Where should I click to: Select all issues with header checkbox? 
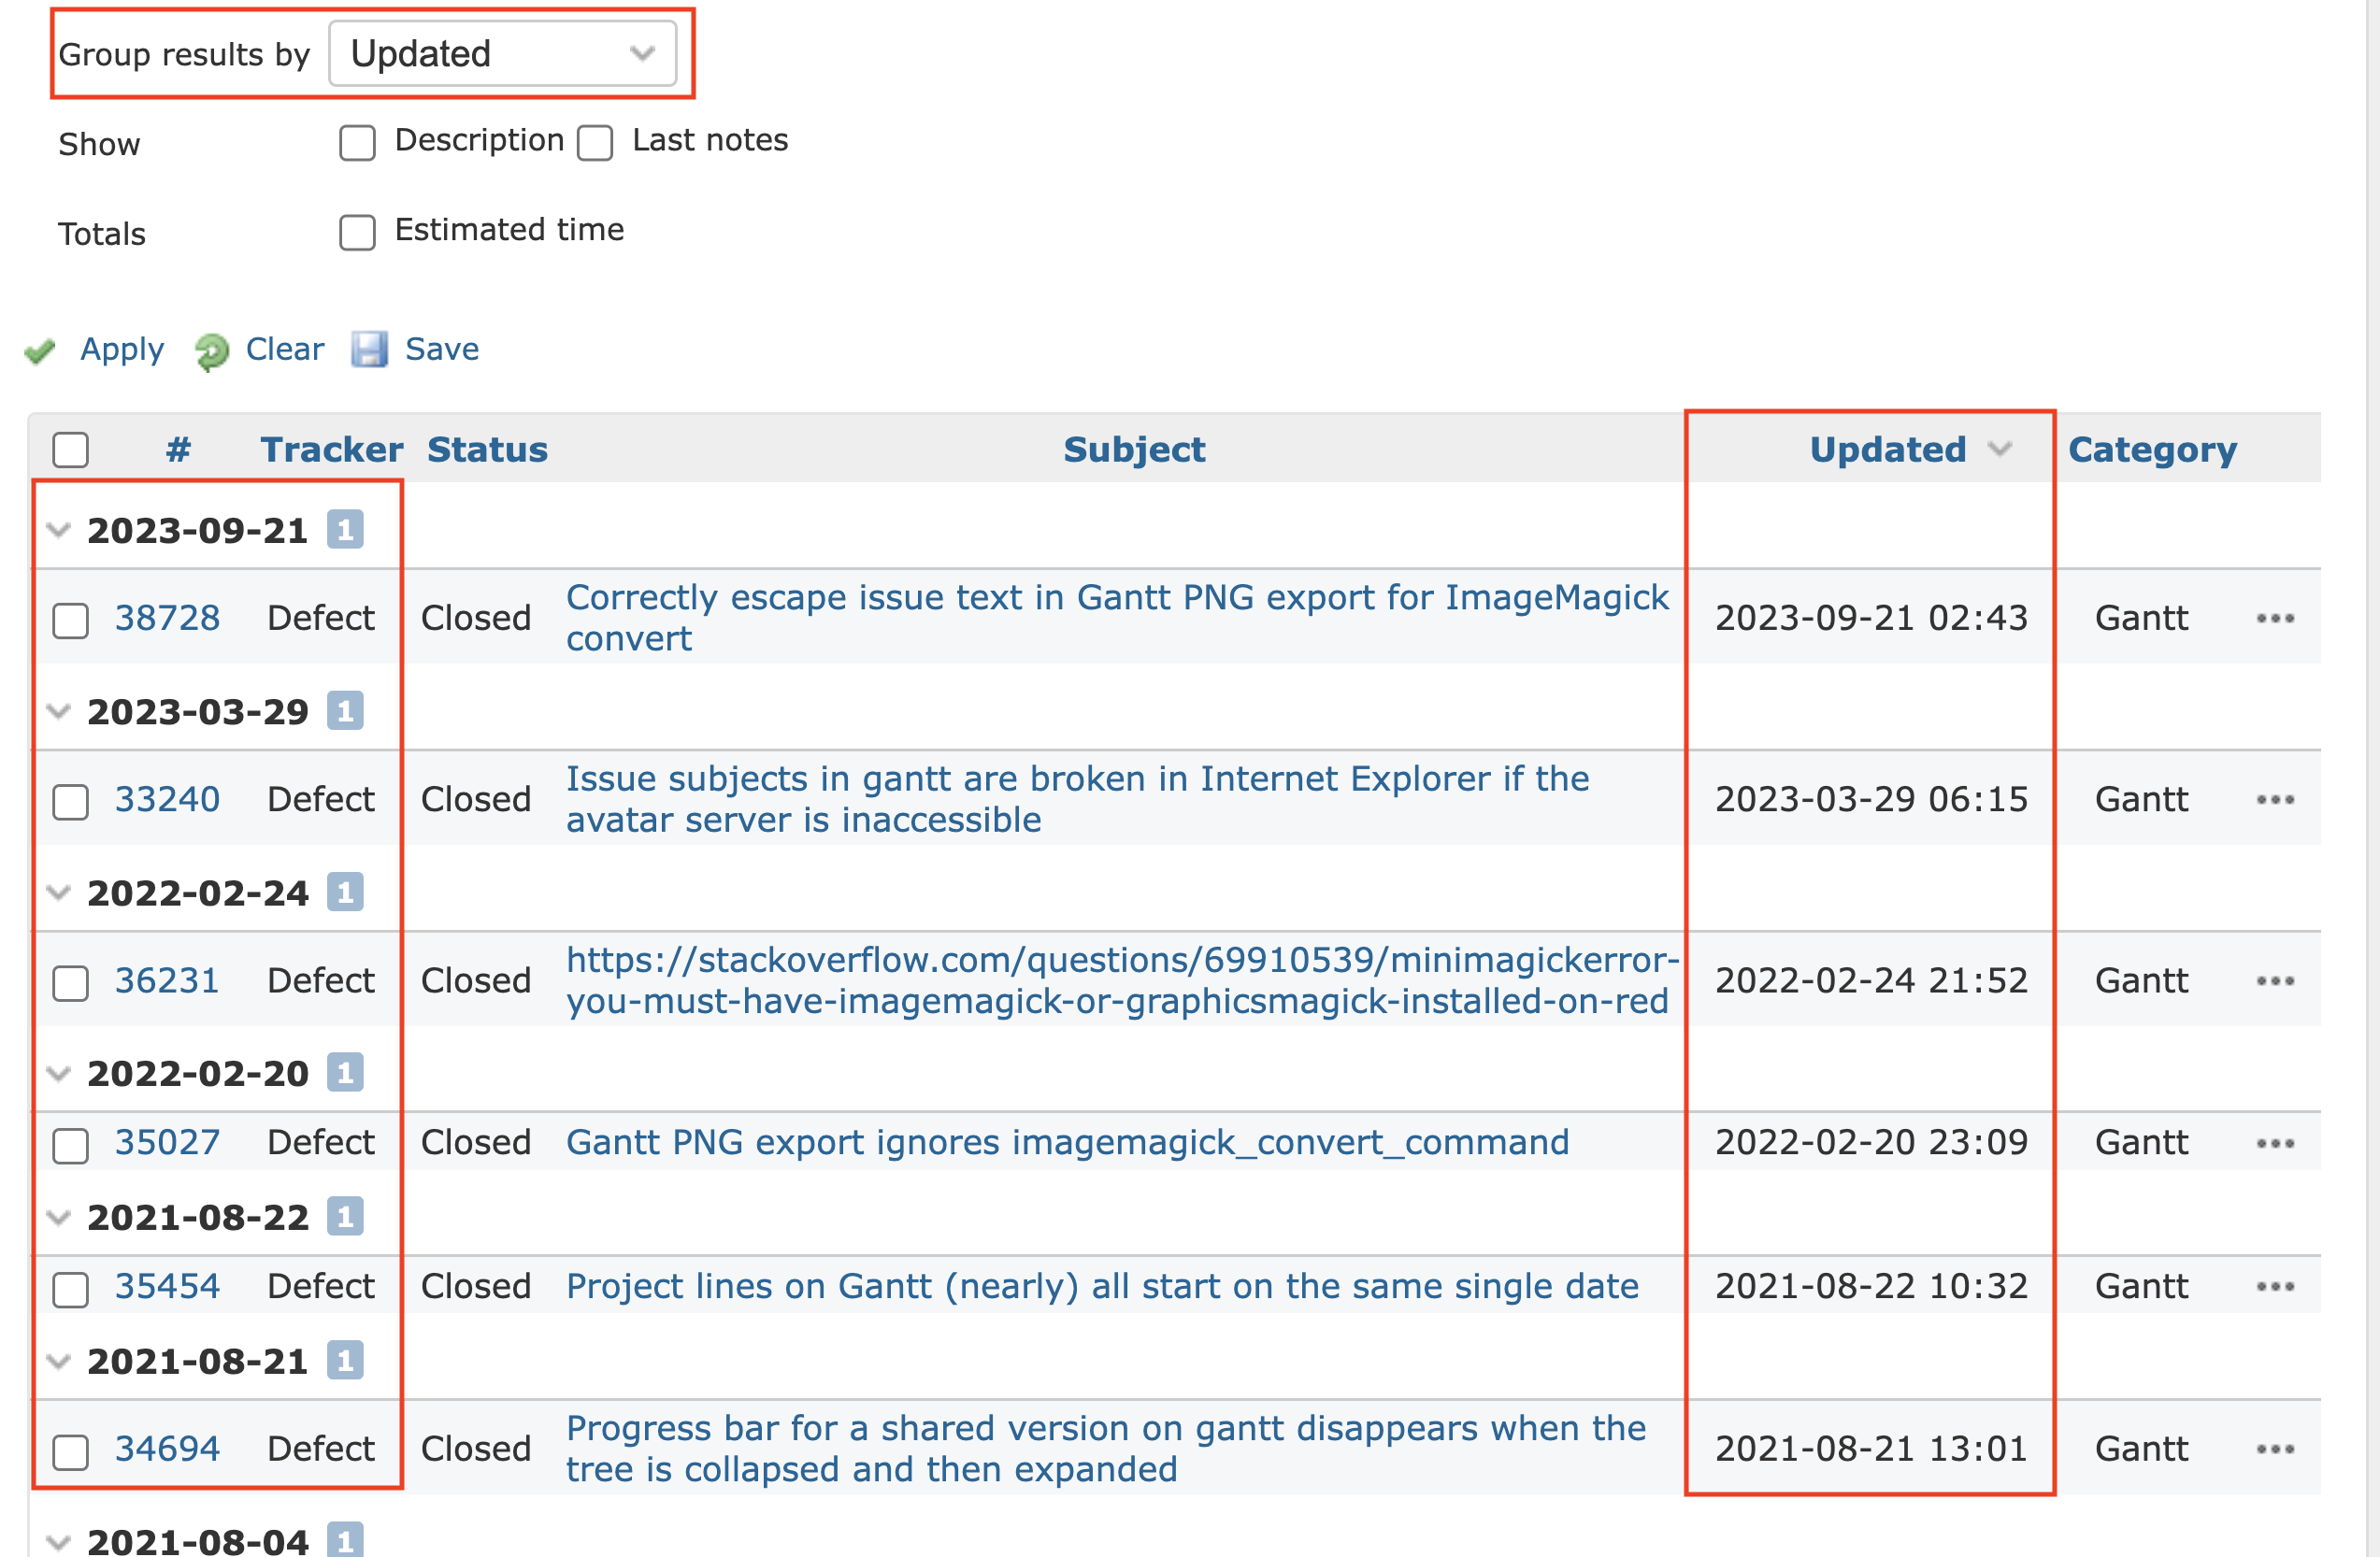point(71,450)
